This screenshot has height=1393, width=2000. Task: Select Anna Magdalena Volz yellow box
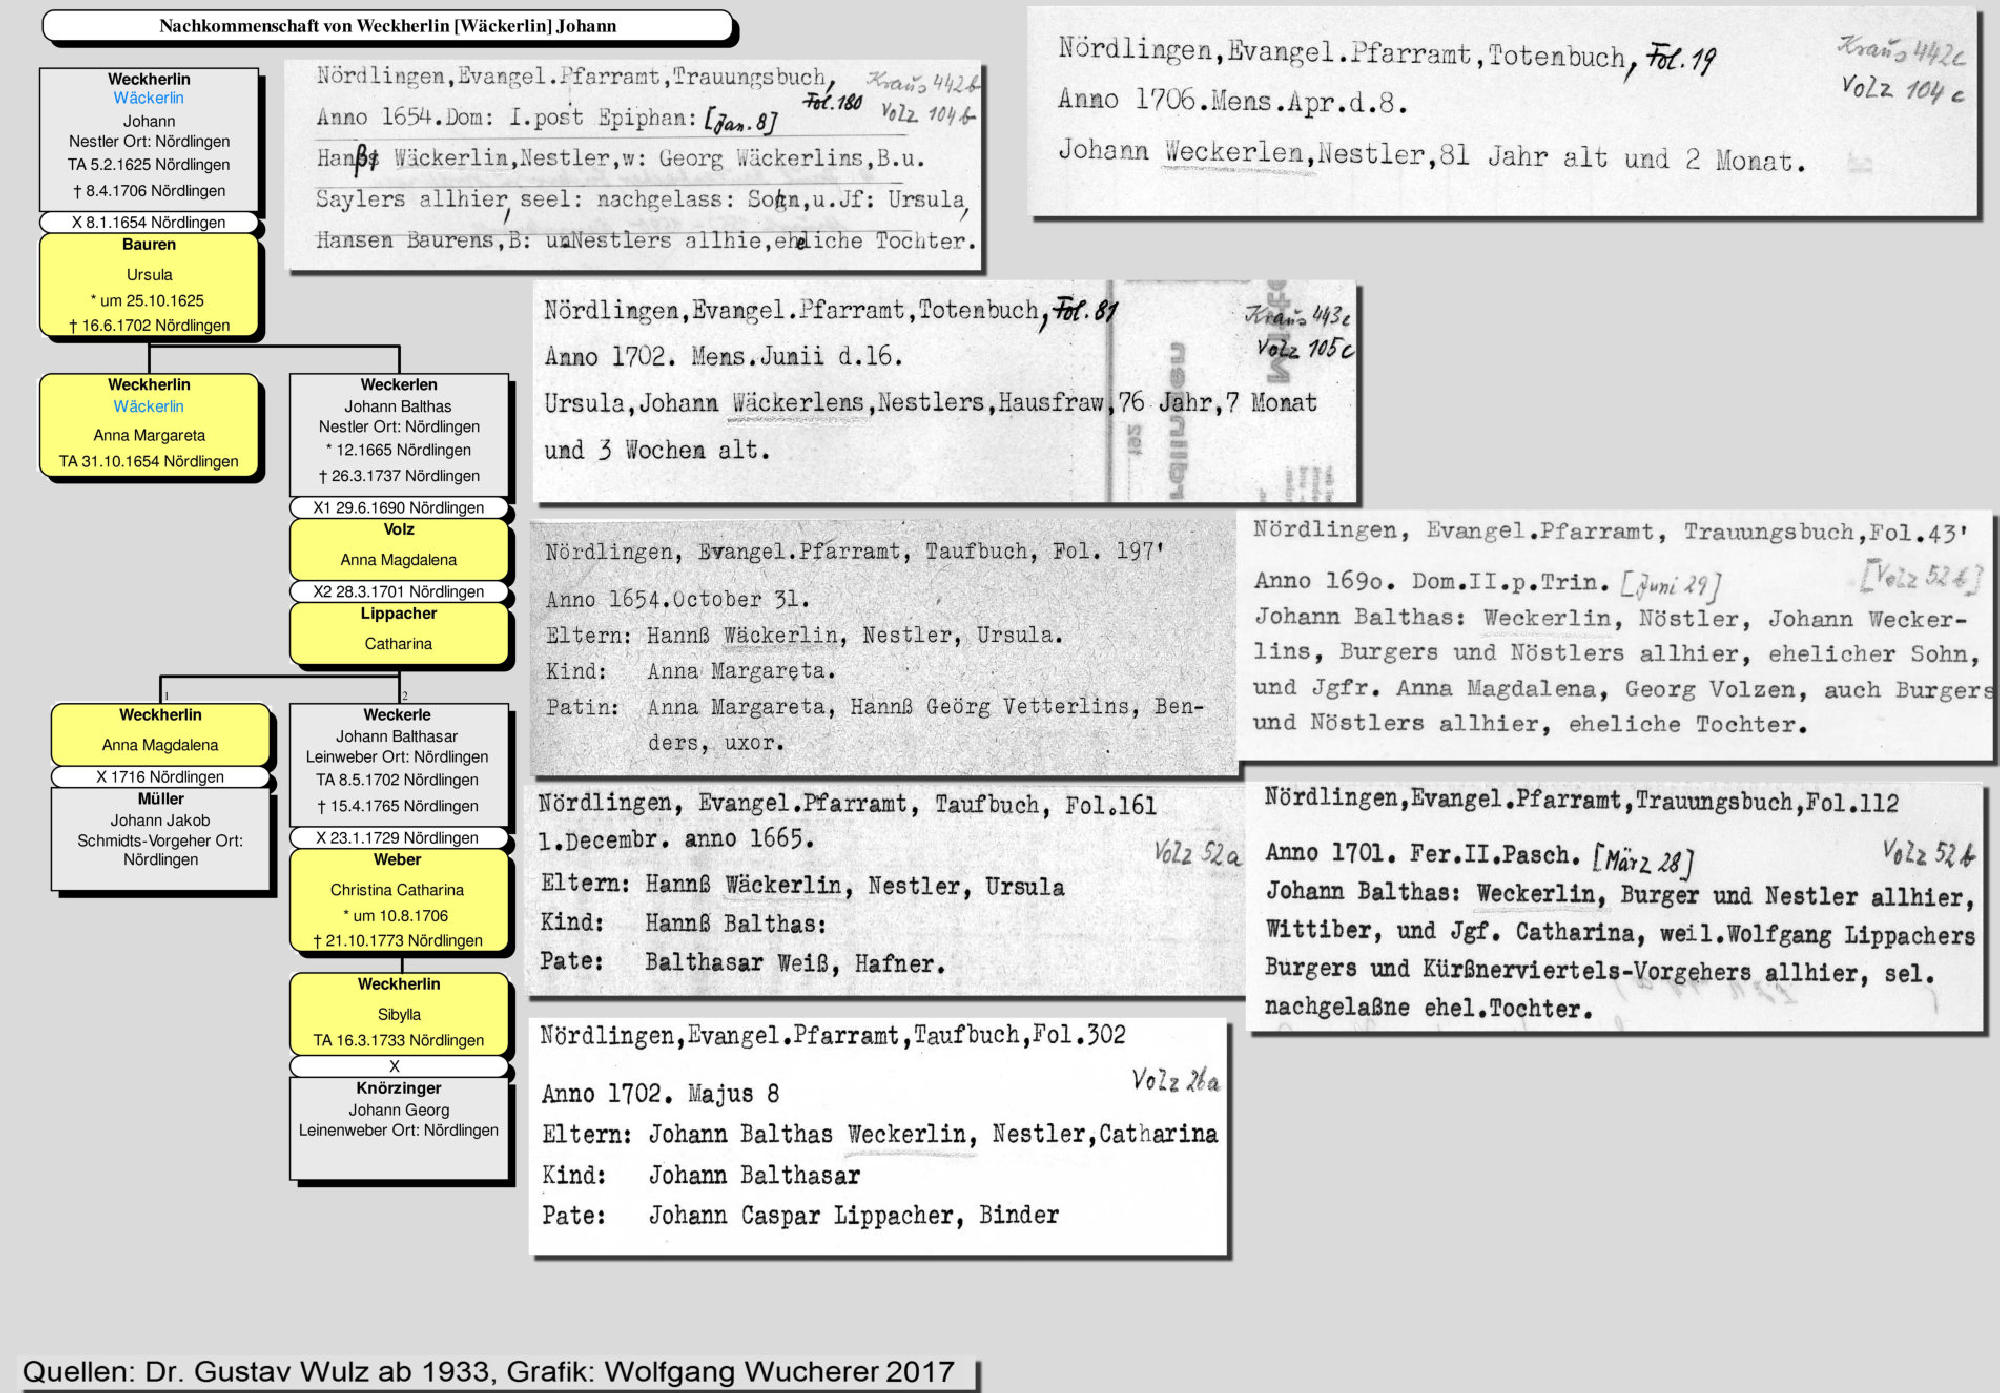(x=399, y=548)
